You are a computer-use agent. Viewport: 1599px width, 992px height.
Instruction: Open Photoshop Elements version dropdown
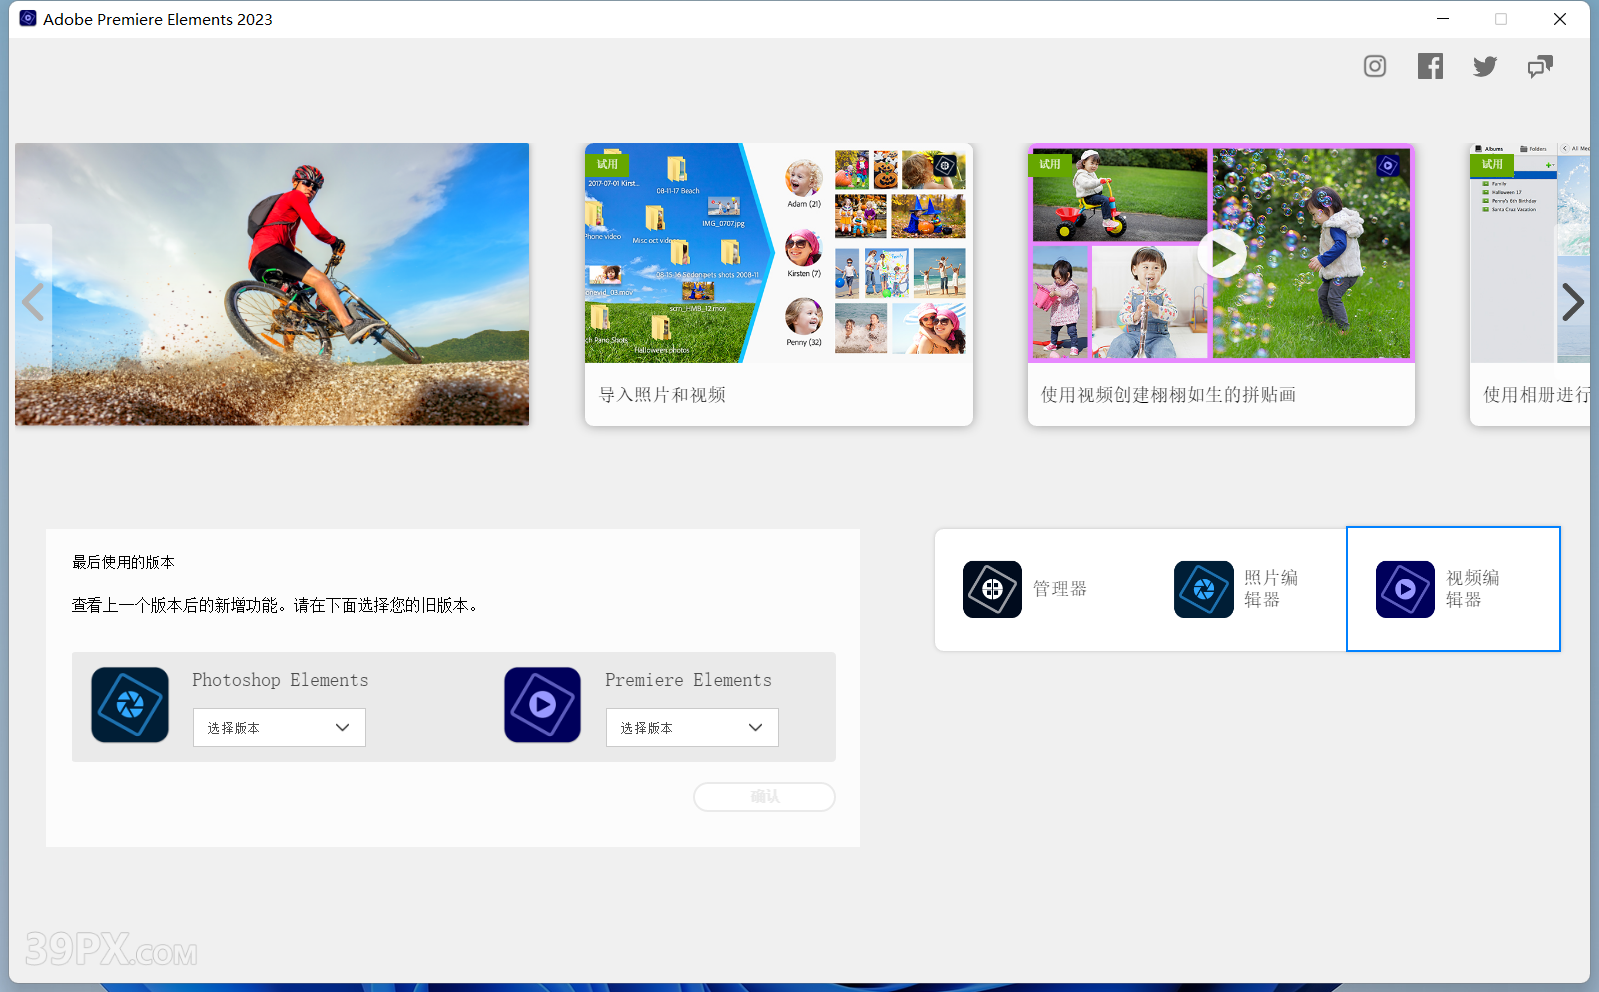pyautogui.click(x=279, y=728)
